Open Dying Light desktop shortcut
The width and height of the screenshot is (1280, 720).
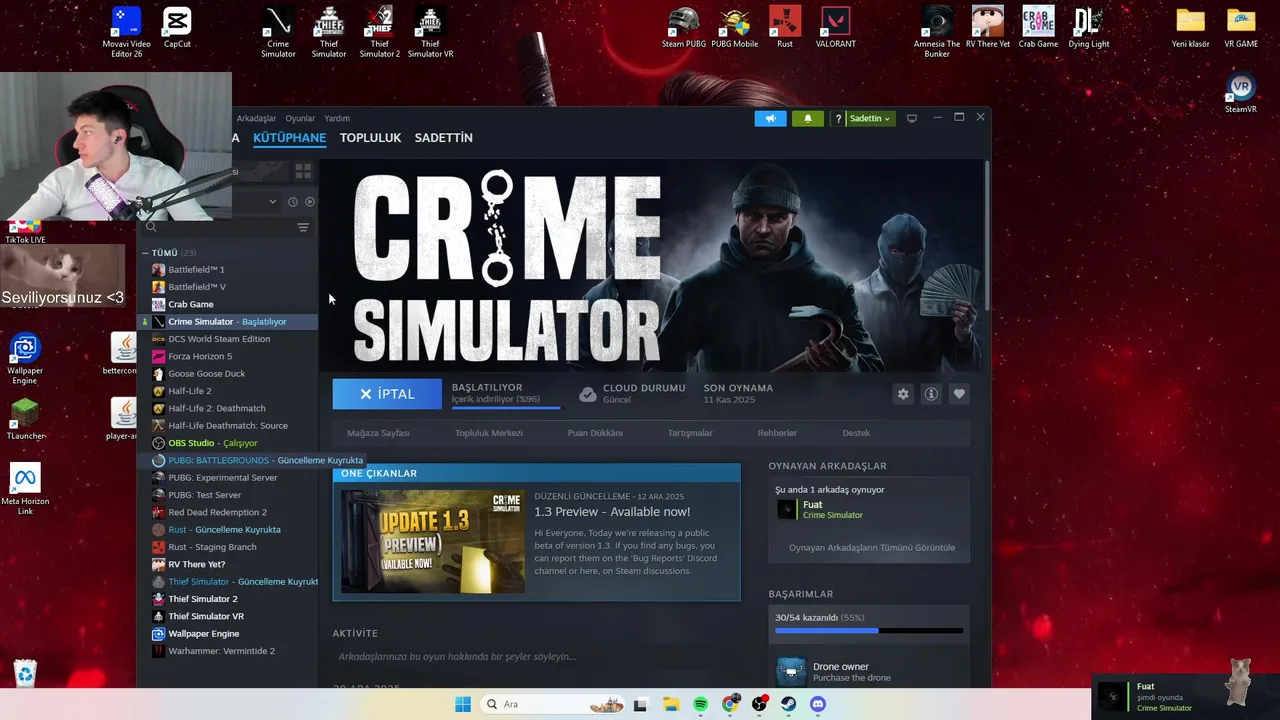click(x=1088, y=28)
